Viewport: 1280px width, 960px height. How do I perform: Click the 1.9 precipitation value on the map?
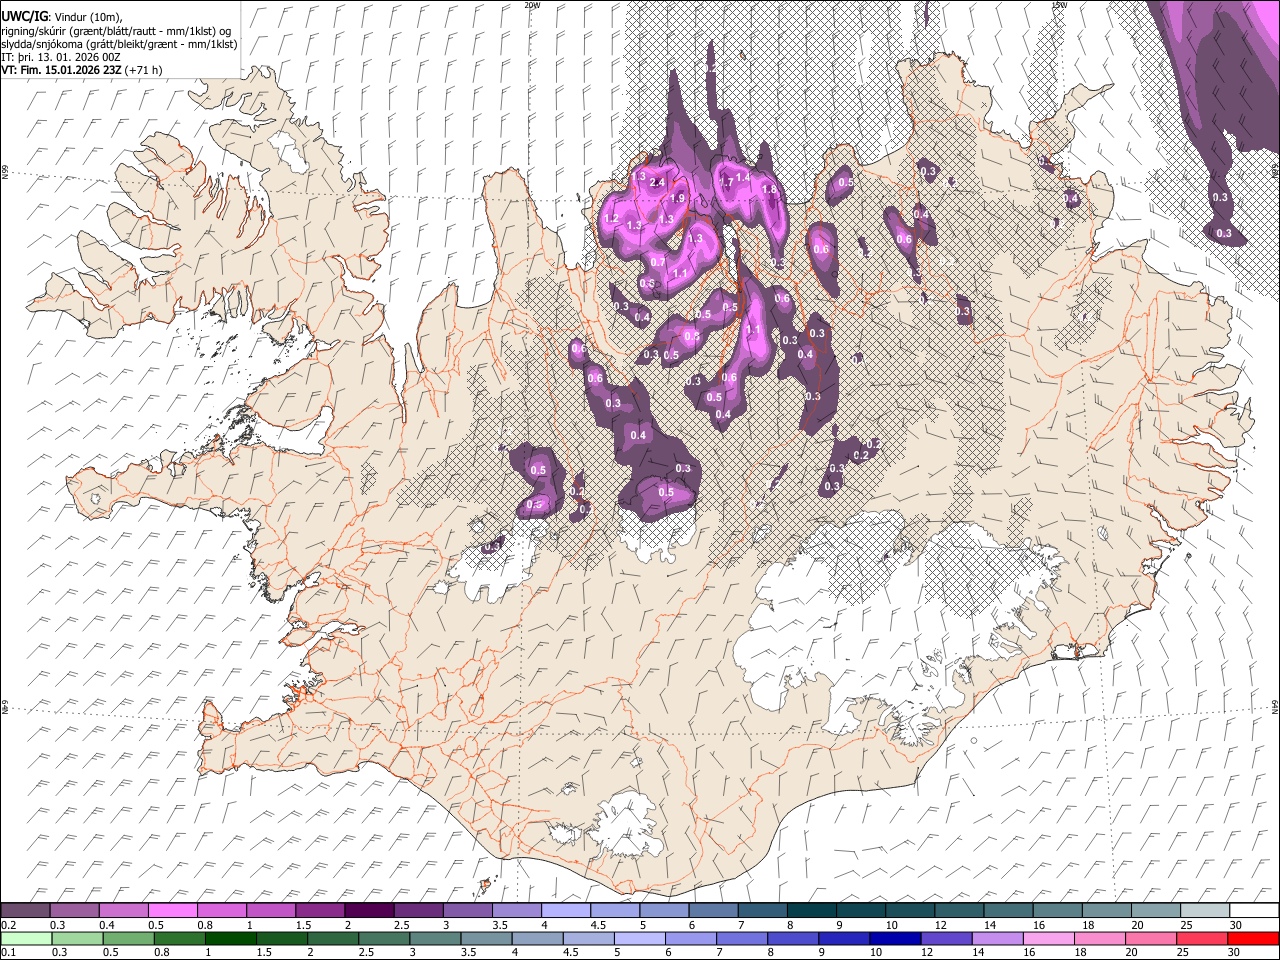[x=677, y=199]
